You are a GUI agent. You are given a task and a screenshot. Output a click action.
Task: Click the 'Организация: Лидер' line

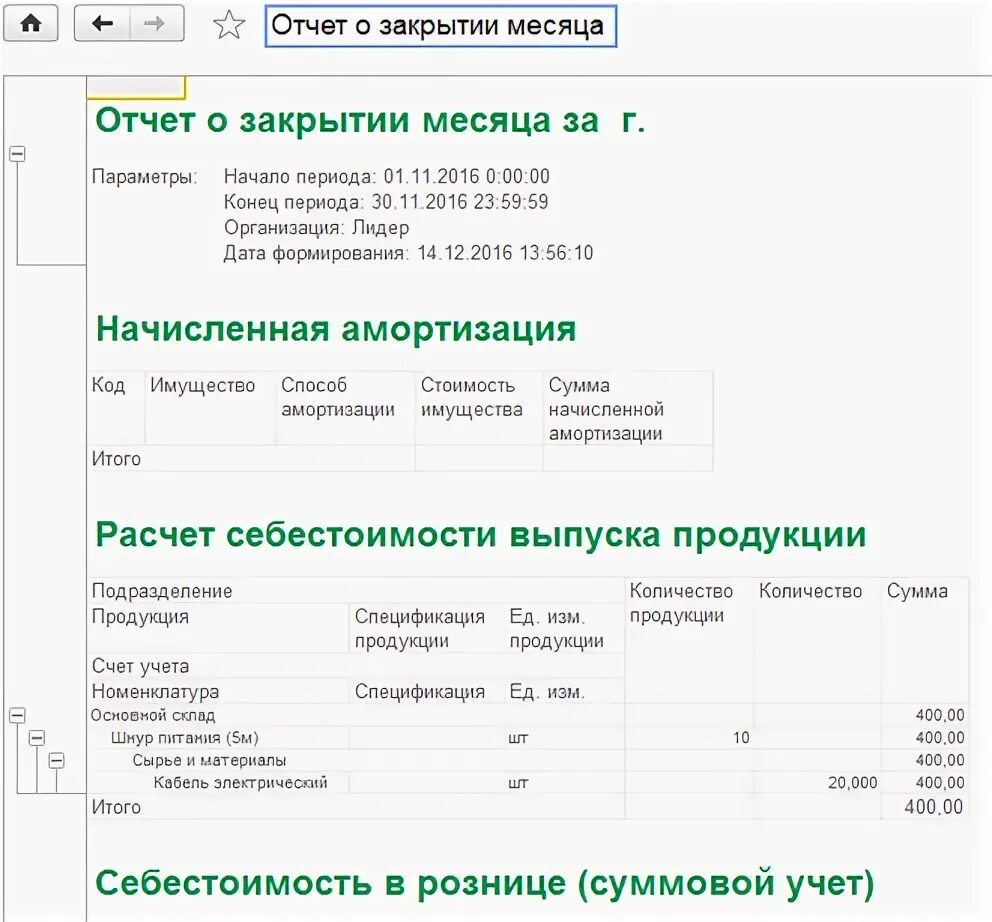[316, 227]
